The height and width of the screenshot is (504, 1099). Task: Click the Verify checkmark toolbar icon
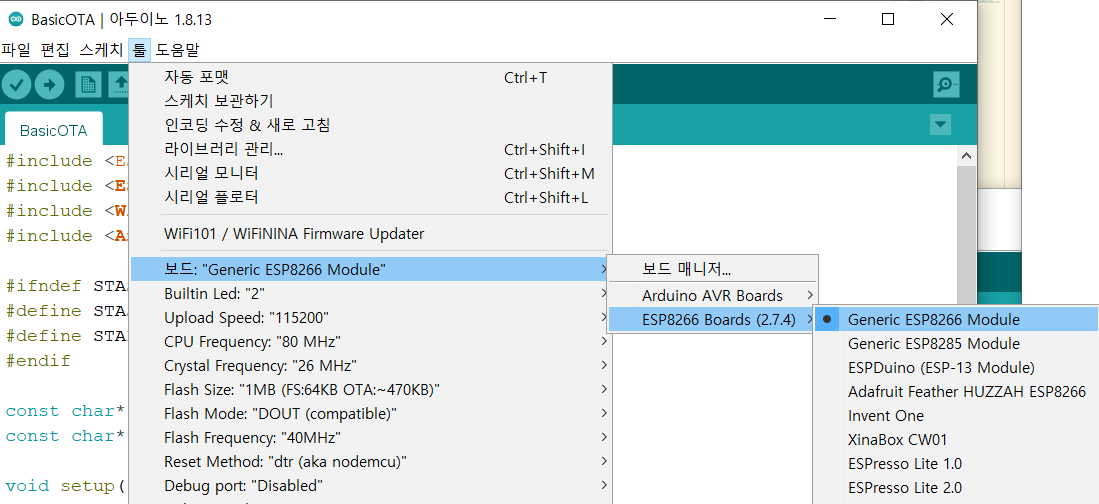coord(17,85)
